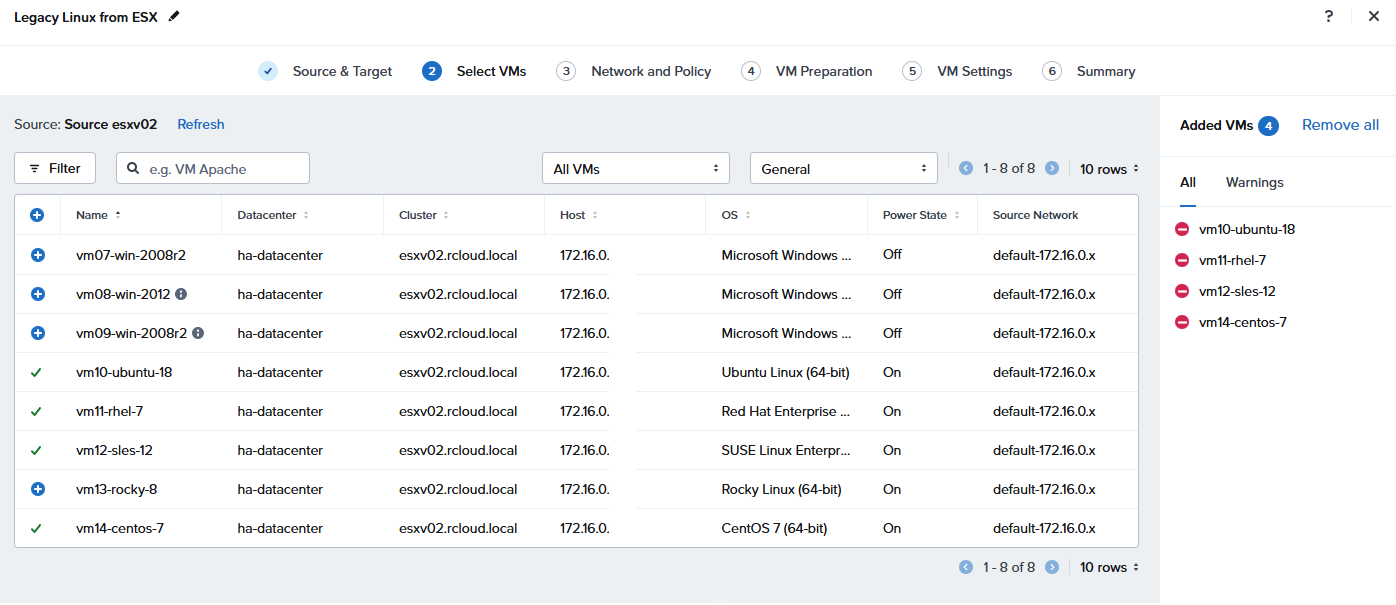The image size is (1396, 605).
Task: Switch to the Warnings tab
Action: [x=1254, y=182]
